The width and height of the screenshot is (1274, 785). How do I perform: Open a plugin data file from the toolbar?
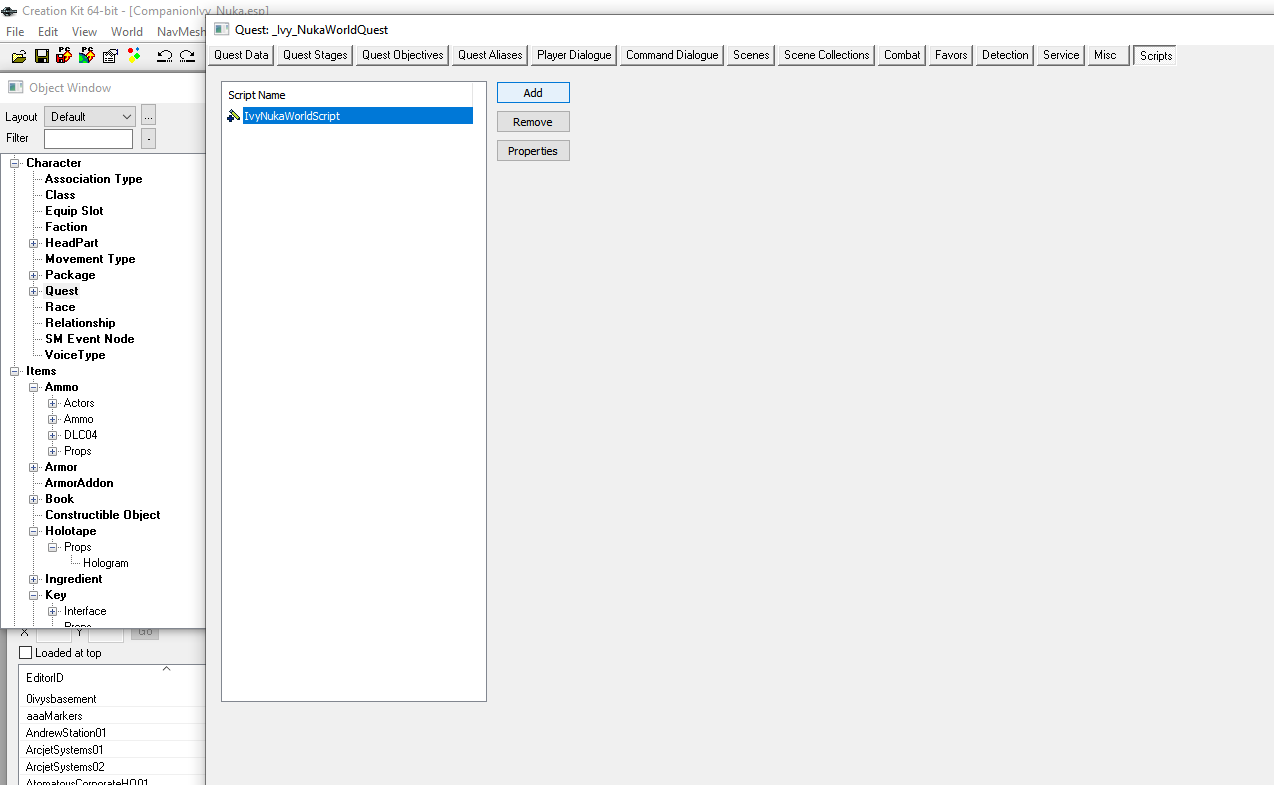click(19, 56)
